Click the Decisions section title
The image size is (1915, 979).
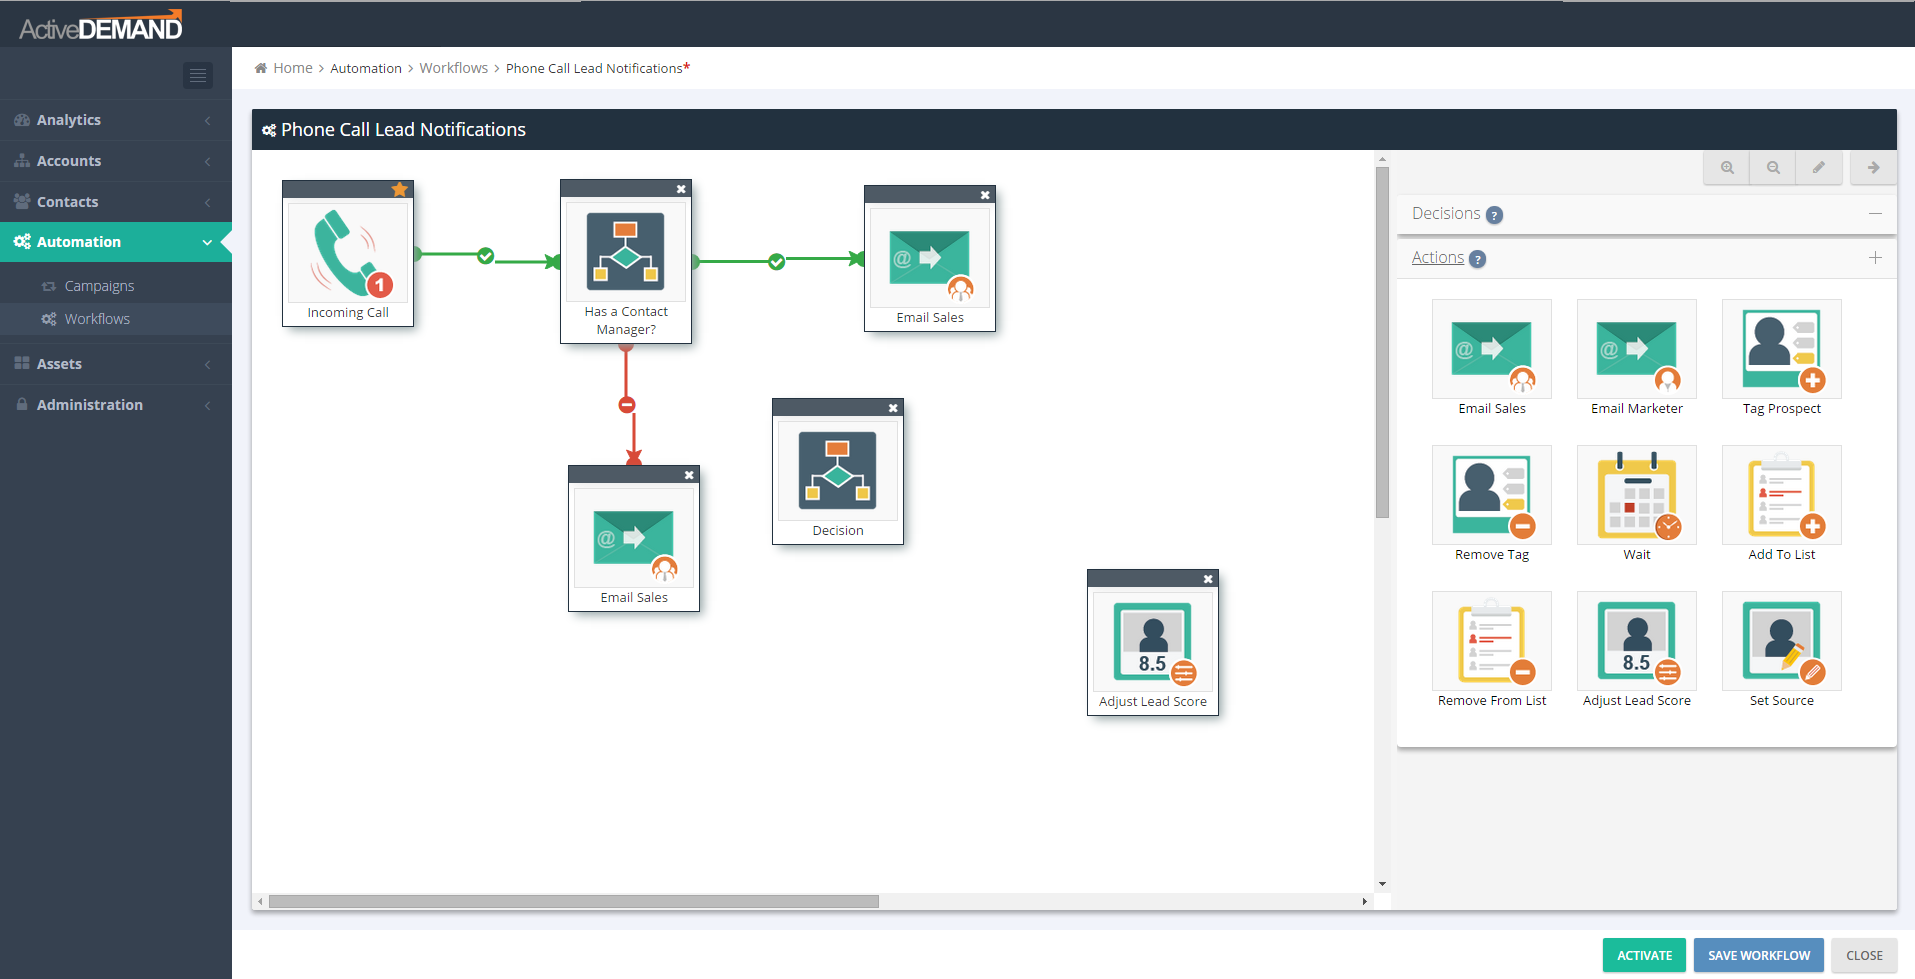pos(1446,214)
